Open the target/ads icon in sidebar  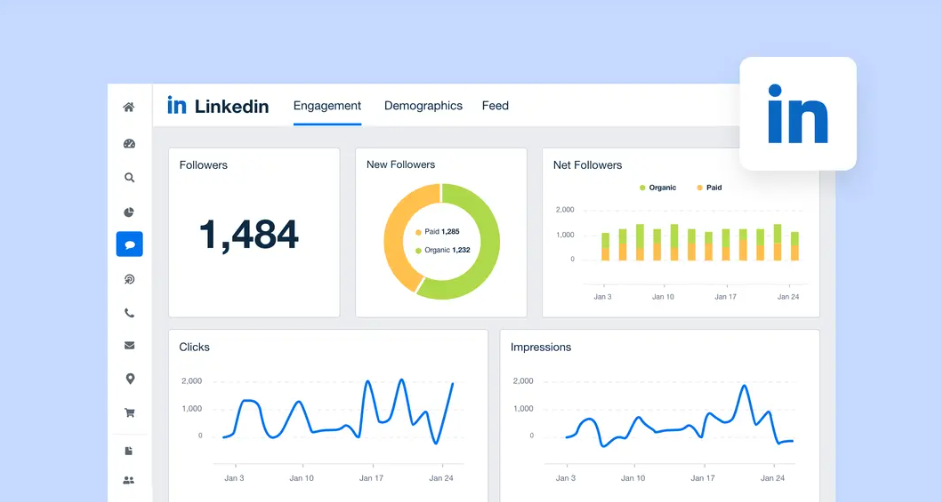(x=129, y=279)
